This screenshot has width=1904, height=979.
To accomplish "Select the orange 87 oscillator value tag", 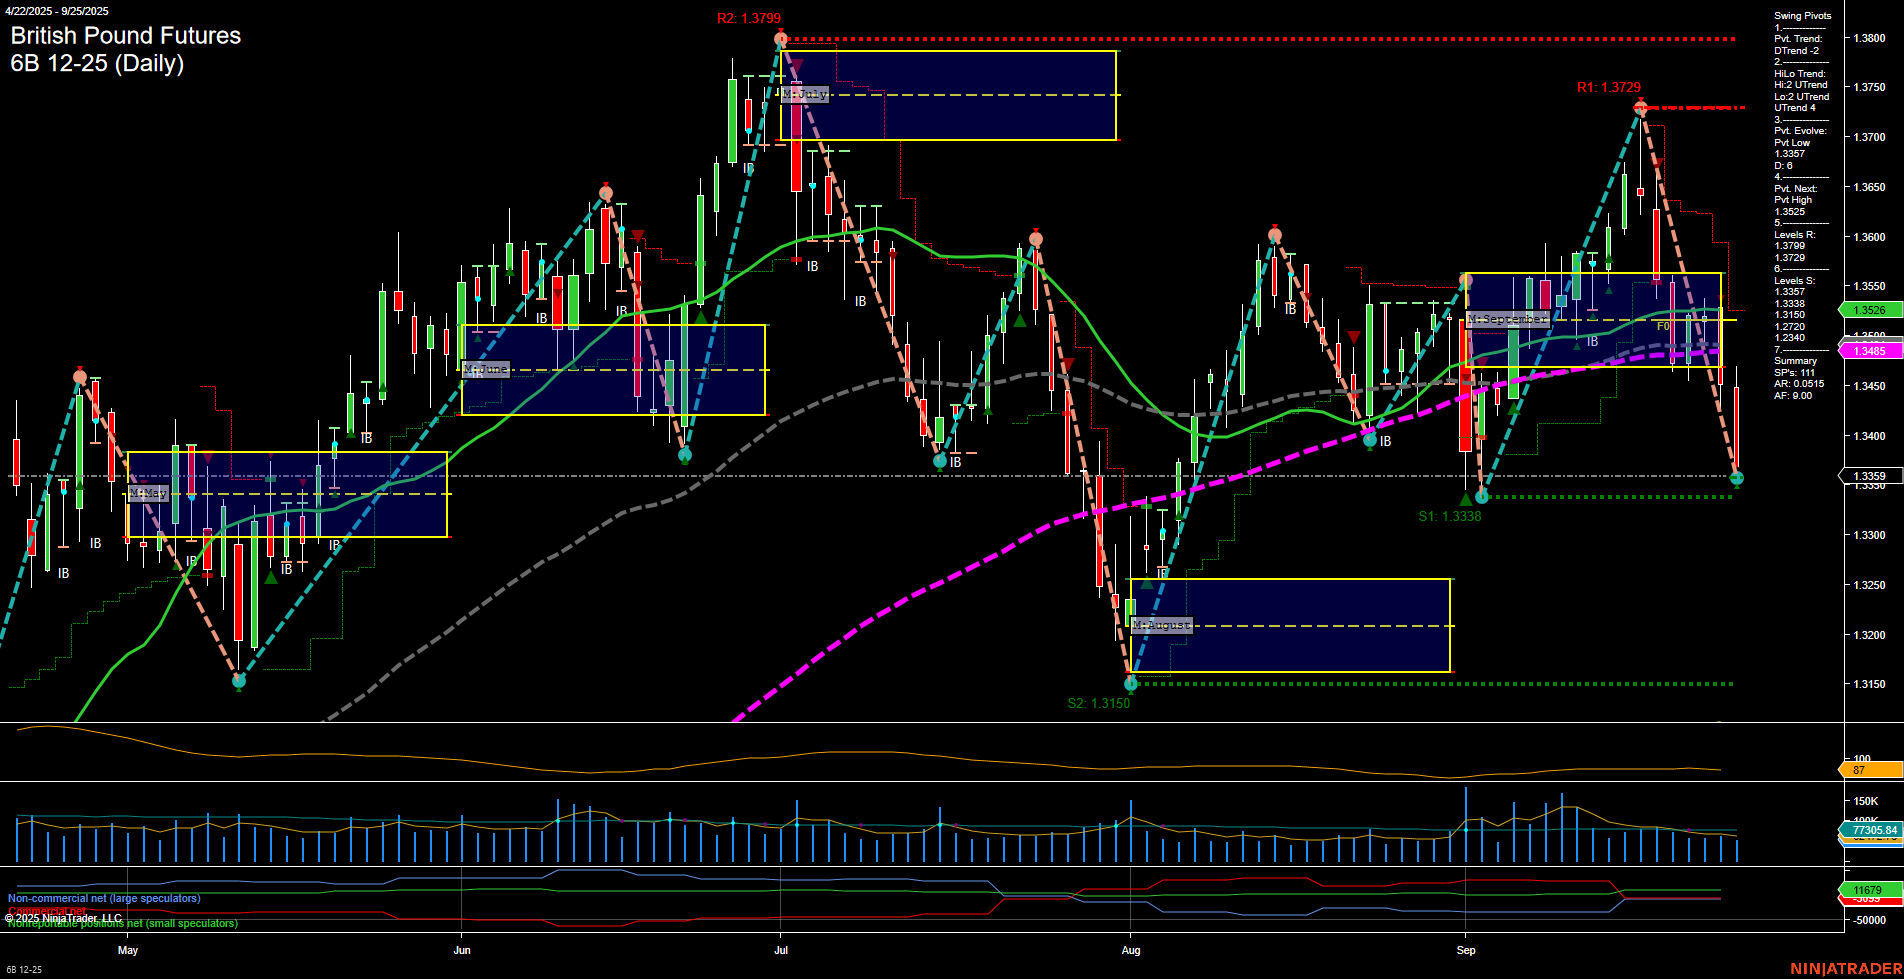I will point(1871,770).
